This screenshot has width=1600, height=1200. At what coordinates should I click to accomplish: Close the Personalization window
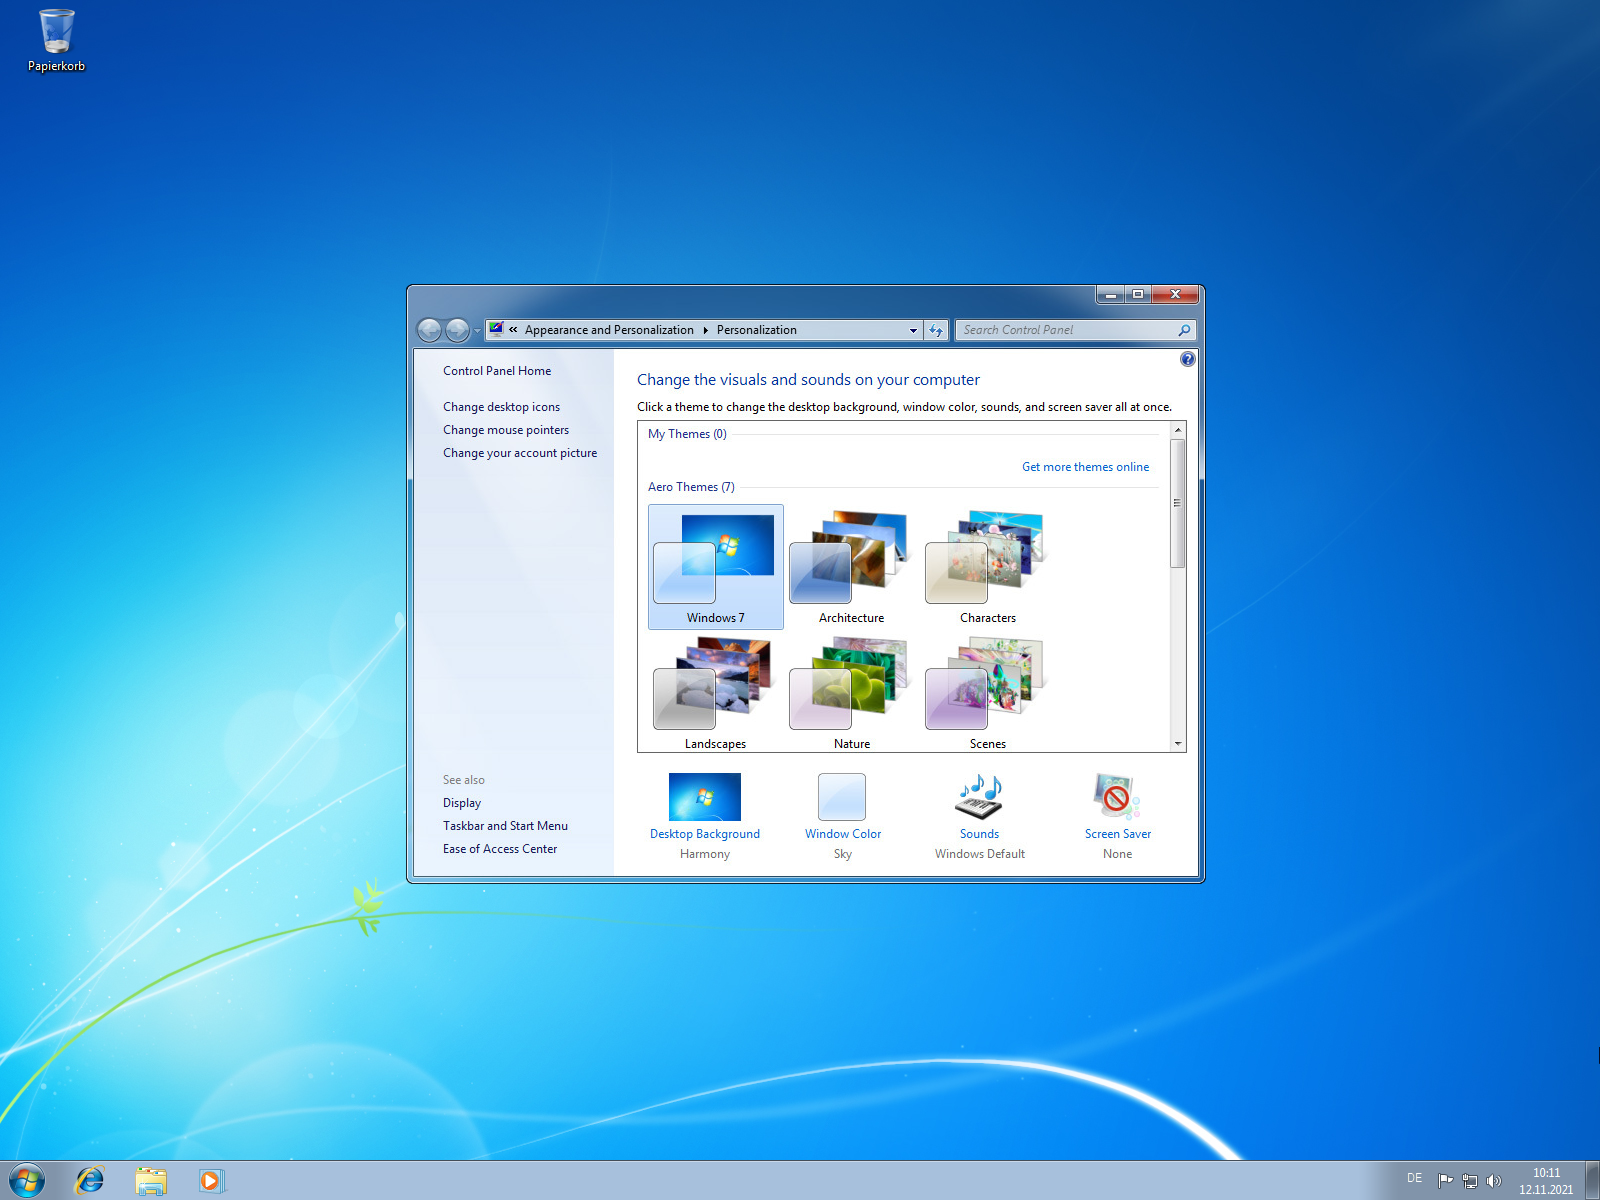click(1175, 294)
